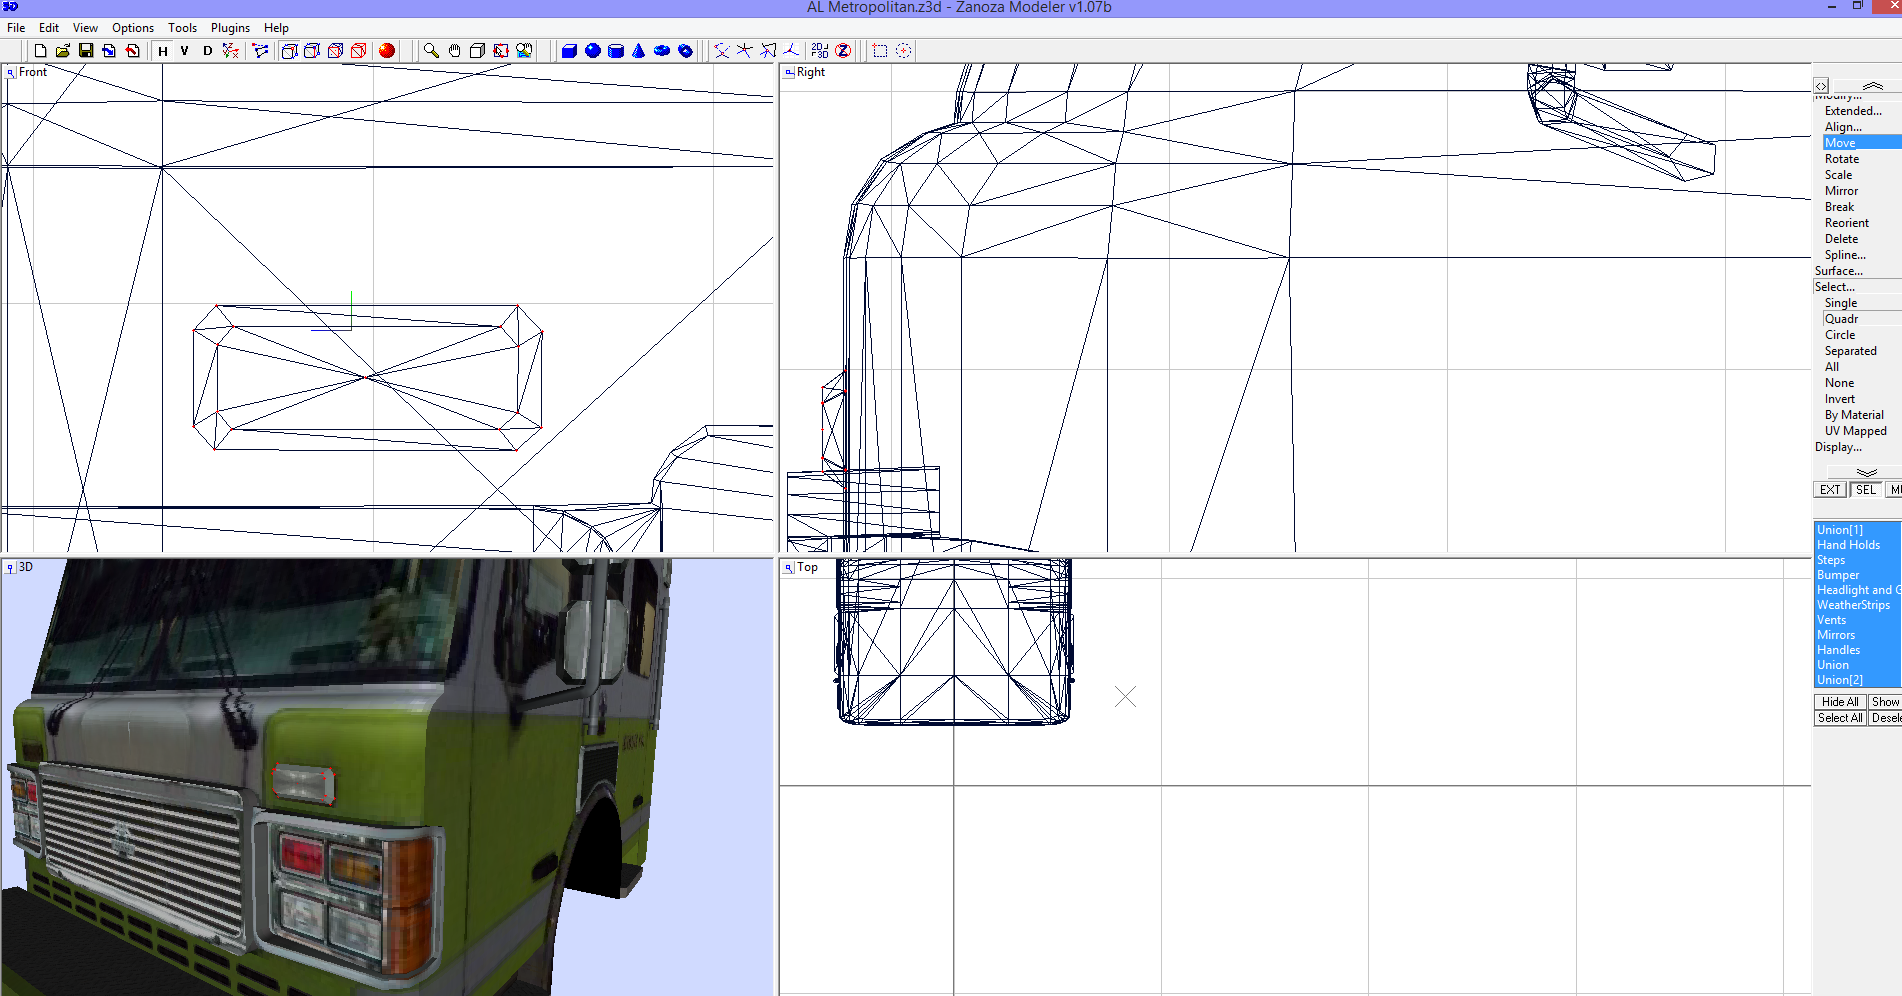1902x996 pixels.
Task: Switch to the EXT tab in the sidebar
Action: pyautogui.click(x=1829, y=489)
